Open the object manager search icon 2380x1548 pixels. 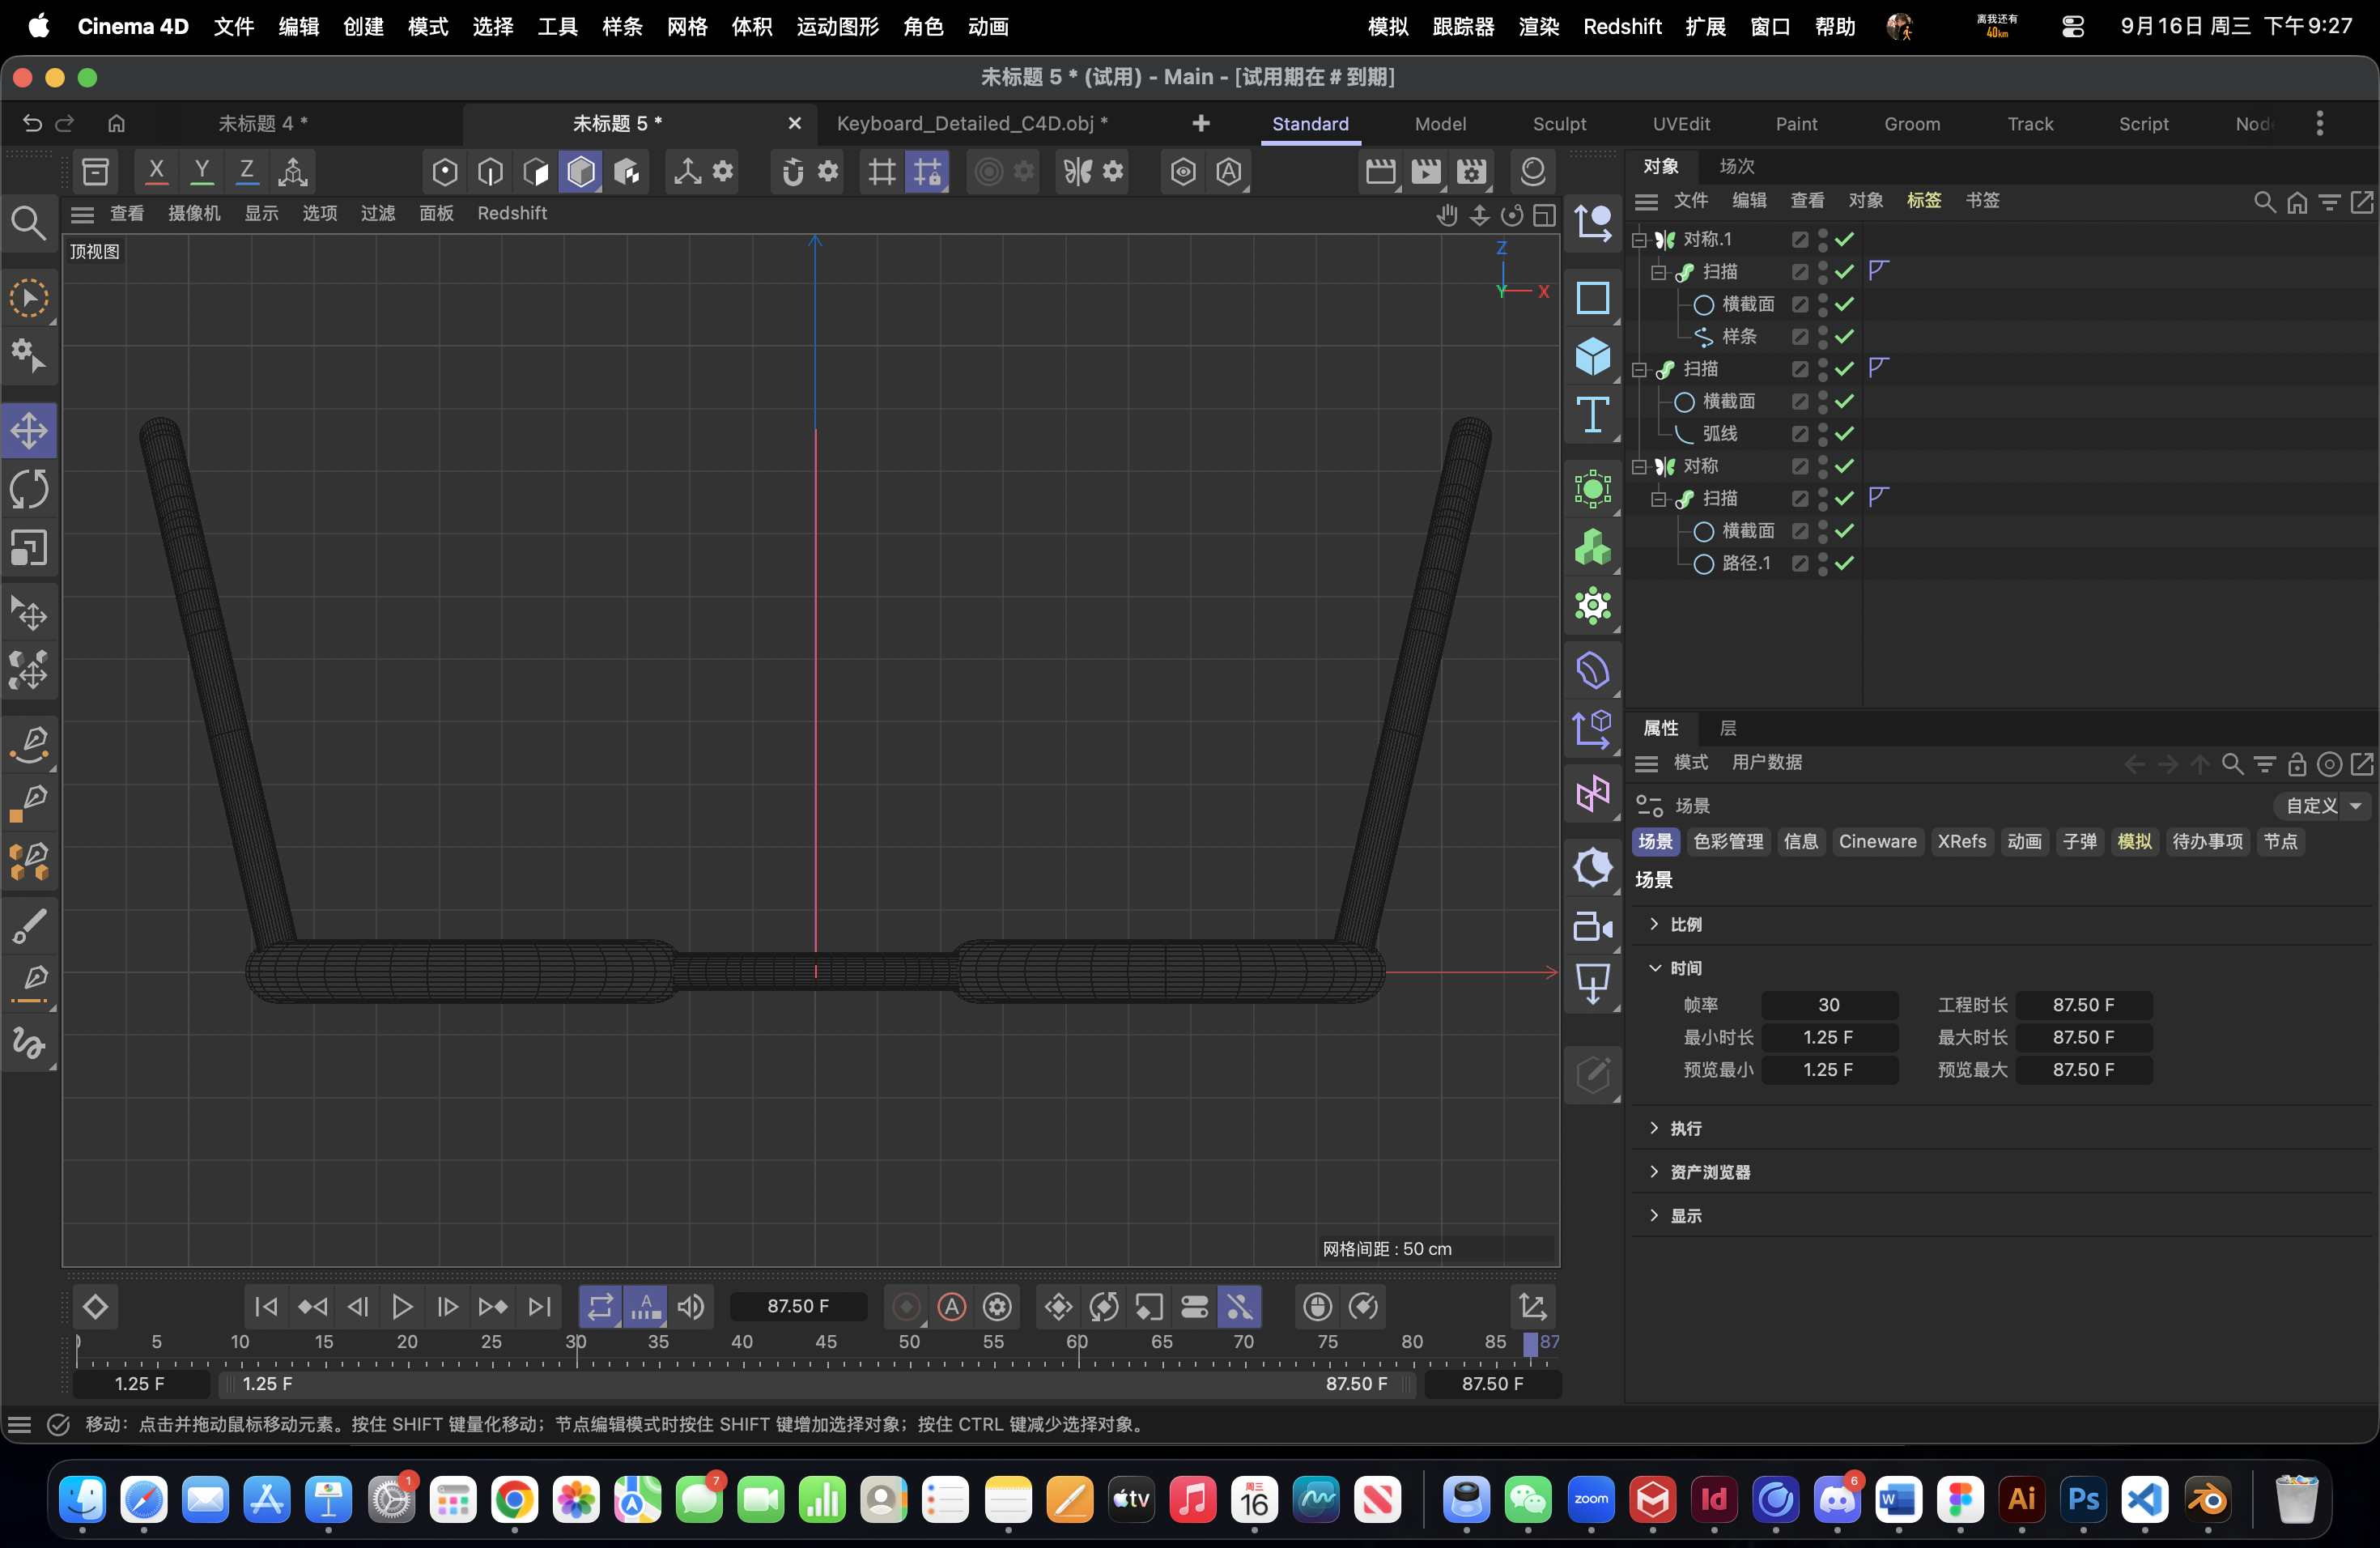pyautogui.click(x=2264, y=202)
